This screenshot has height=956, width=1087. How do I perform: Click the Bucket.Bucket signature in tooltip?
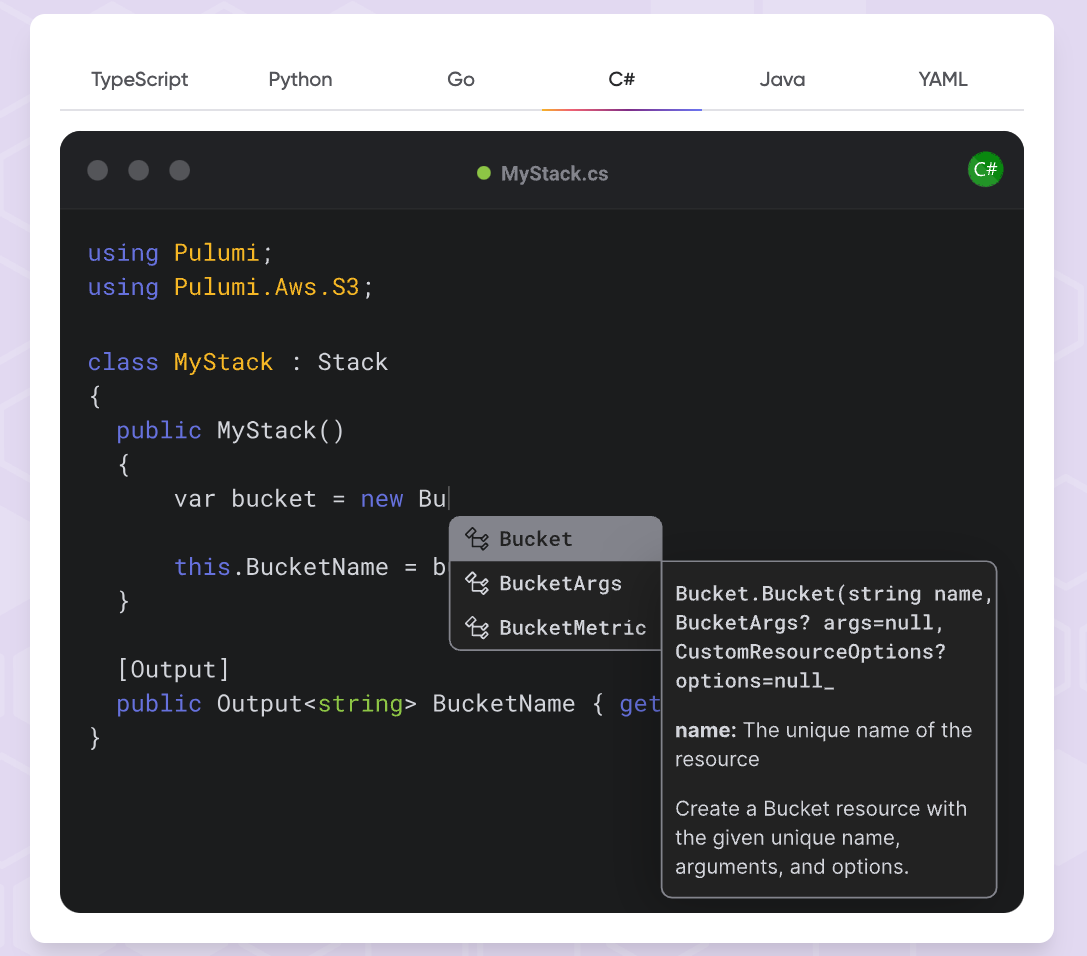click(834, 637)
